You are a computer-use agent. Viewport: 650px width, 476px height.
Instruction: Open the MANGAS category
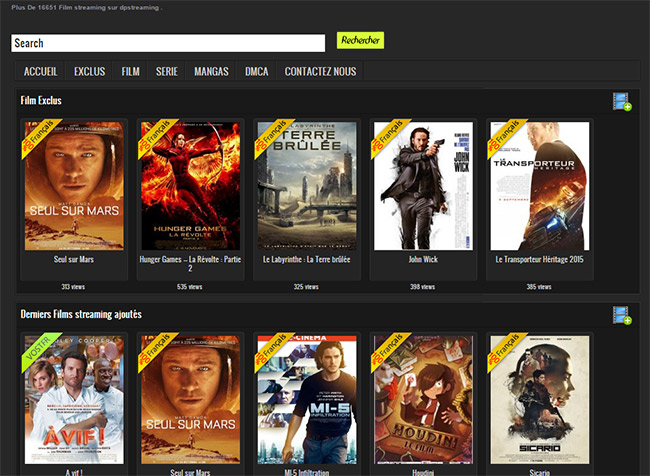[211, 71]
